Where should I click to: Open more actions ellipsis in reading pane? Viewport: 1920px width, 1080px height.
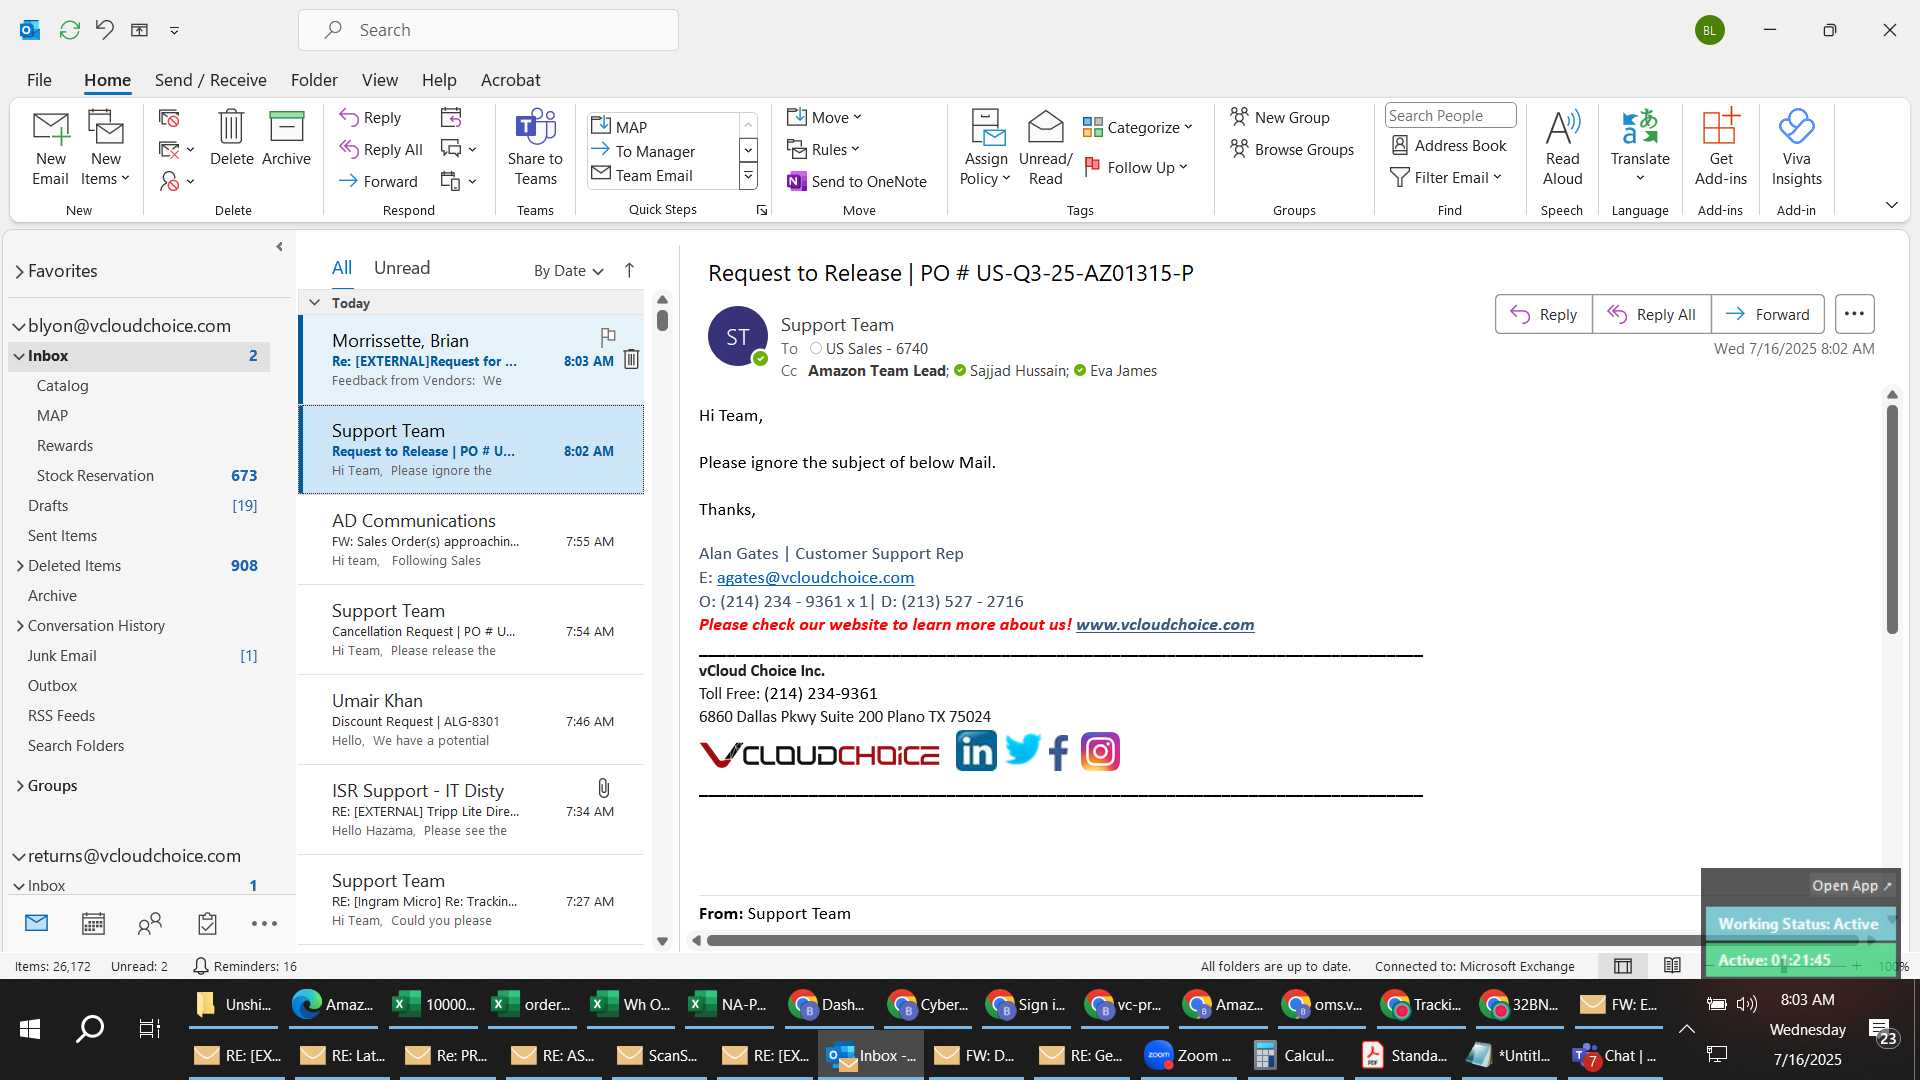coord(1854,314)
